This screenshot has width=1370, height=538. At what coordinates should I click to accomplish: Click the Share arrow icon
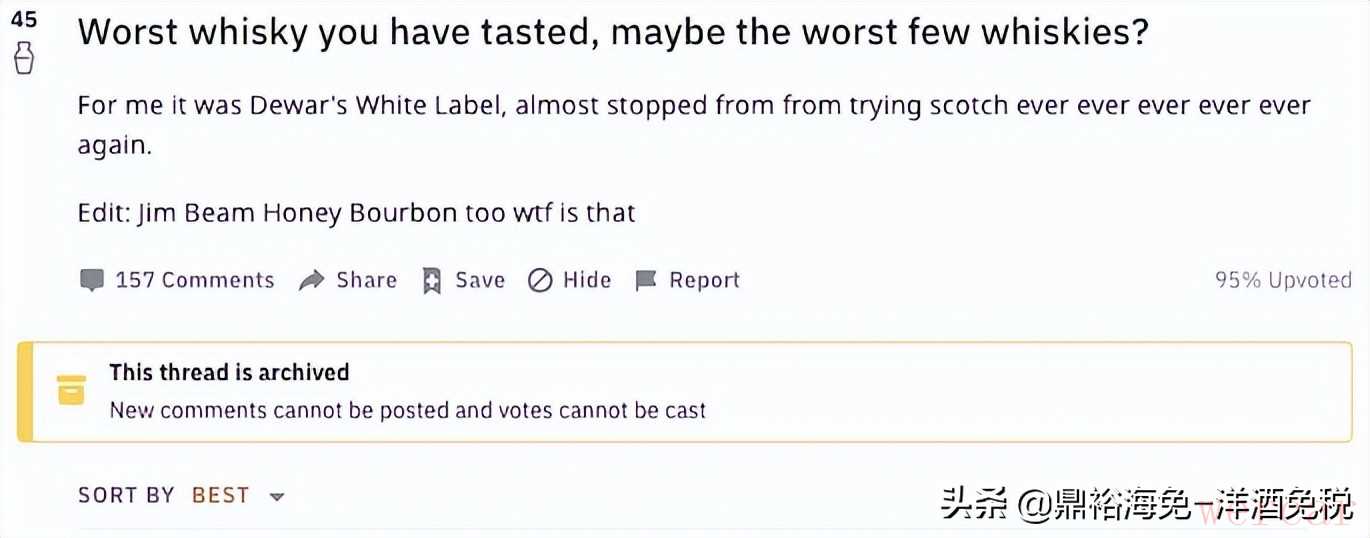312,280
